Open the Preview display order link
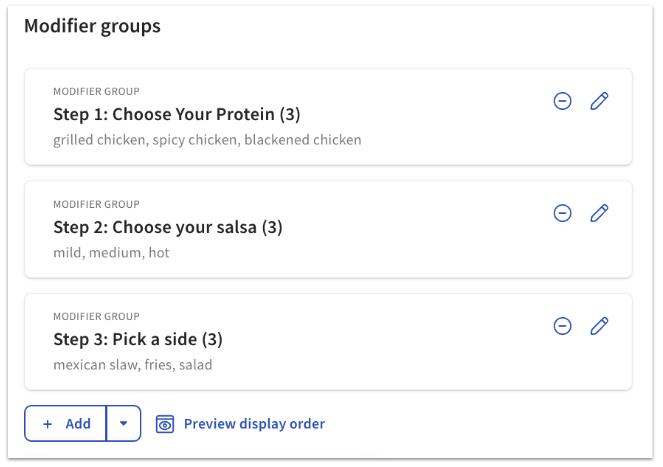The image size is (663, 467). tap(254, 424)
